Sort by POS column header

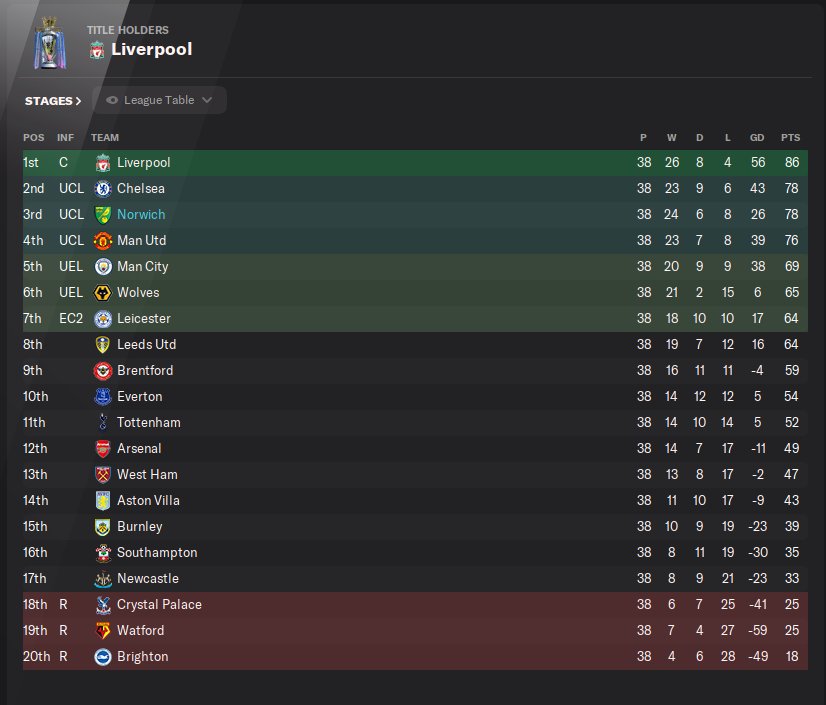click(34, 137)
